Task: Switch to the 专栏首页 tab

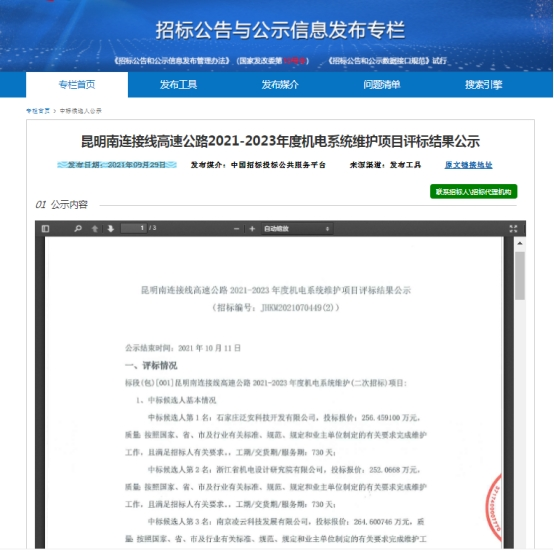Action: (77, 84)
